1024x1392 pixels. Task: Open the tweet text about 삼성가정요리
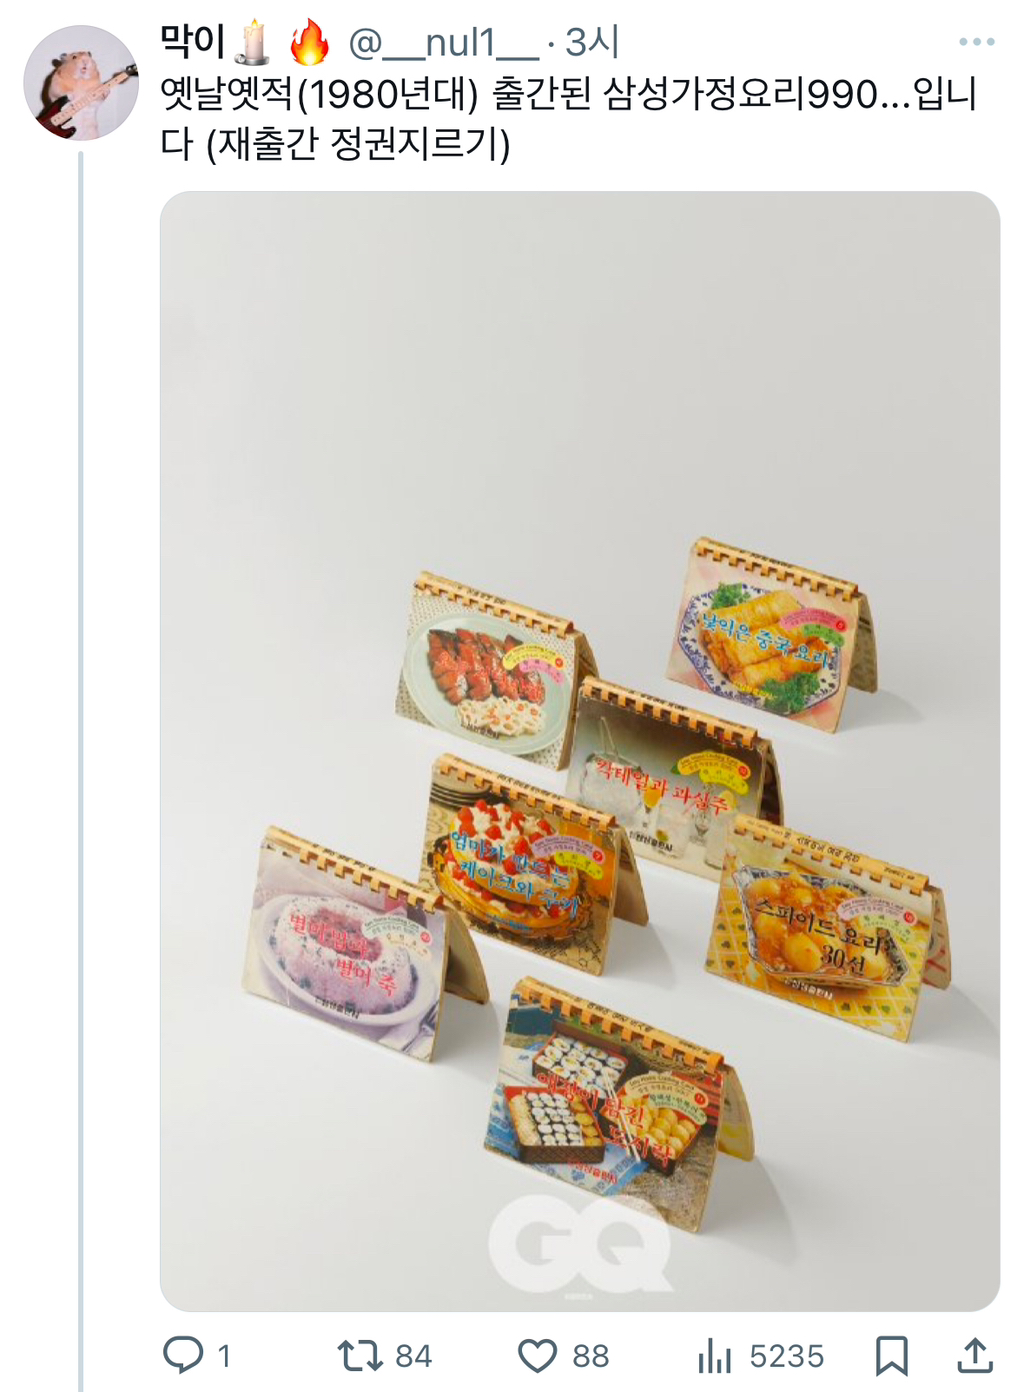pos(568,119)
